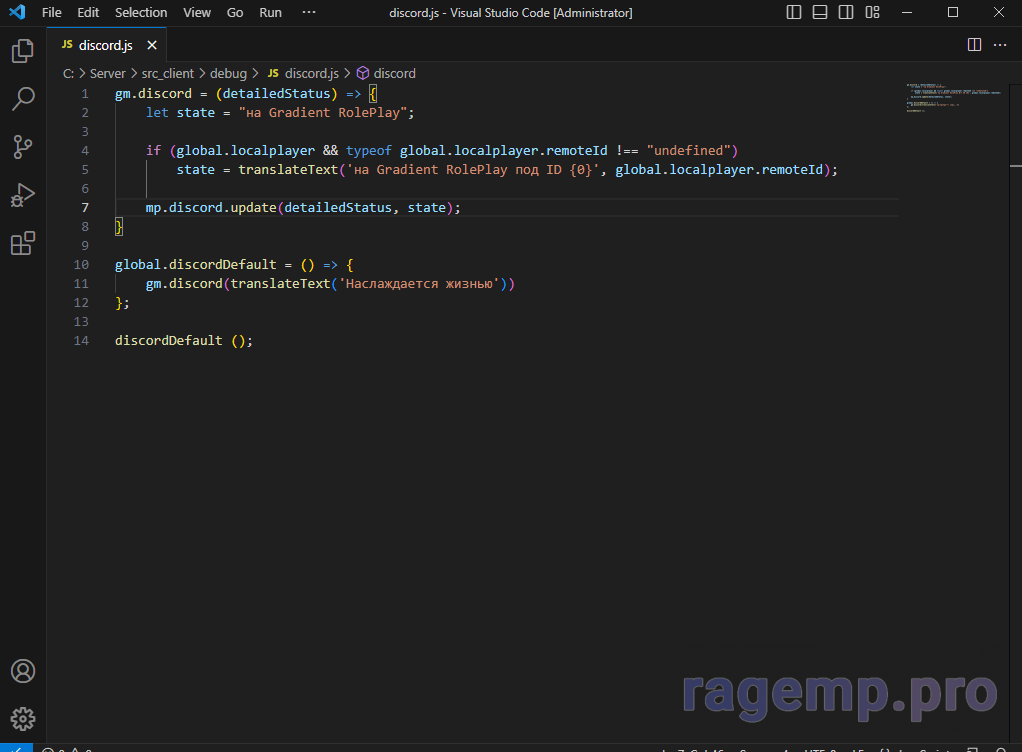Click "mp.discord.update" on line 7
The height and width of the screenshot is (752, 1022).
click(211, 208)
